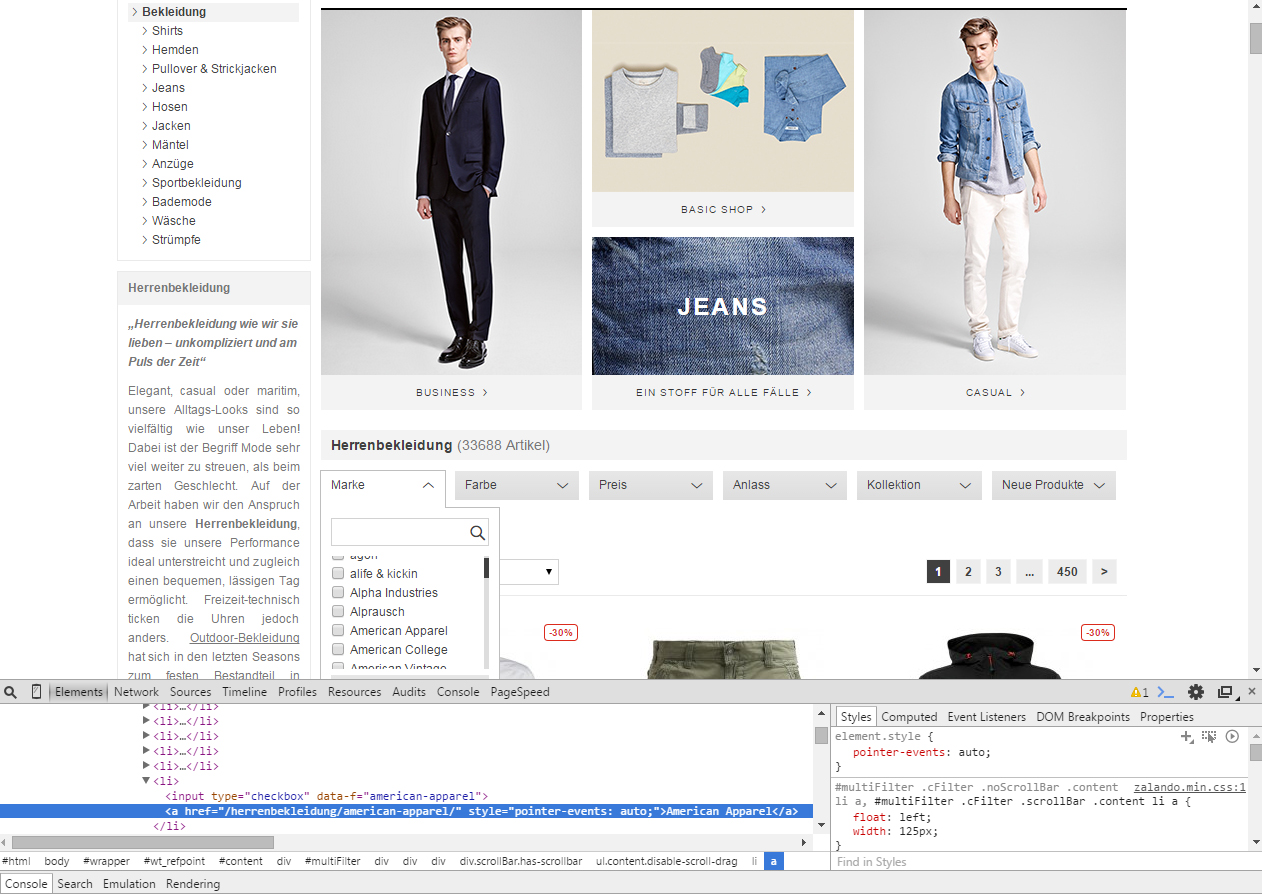Go to results page 3
Screen dimensions: 1262x894
coord(997,572)
